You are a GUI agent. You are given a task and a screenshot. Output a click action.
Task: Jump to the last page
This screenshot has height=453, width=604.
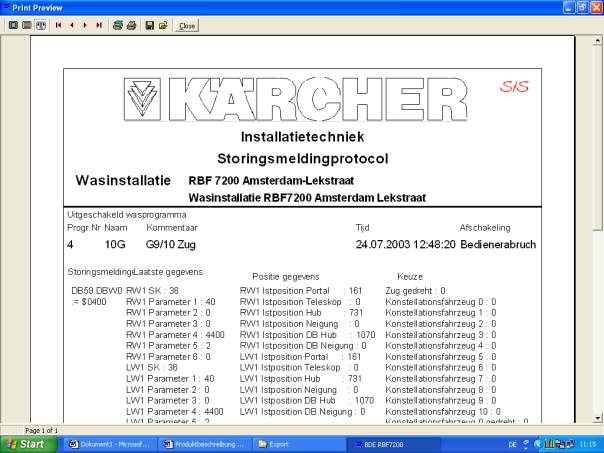pos(99,25)
